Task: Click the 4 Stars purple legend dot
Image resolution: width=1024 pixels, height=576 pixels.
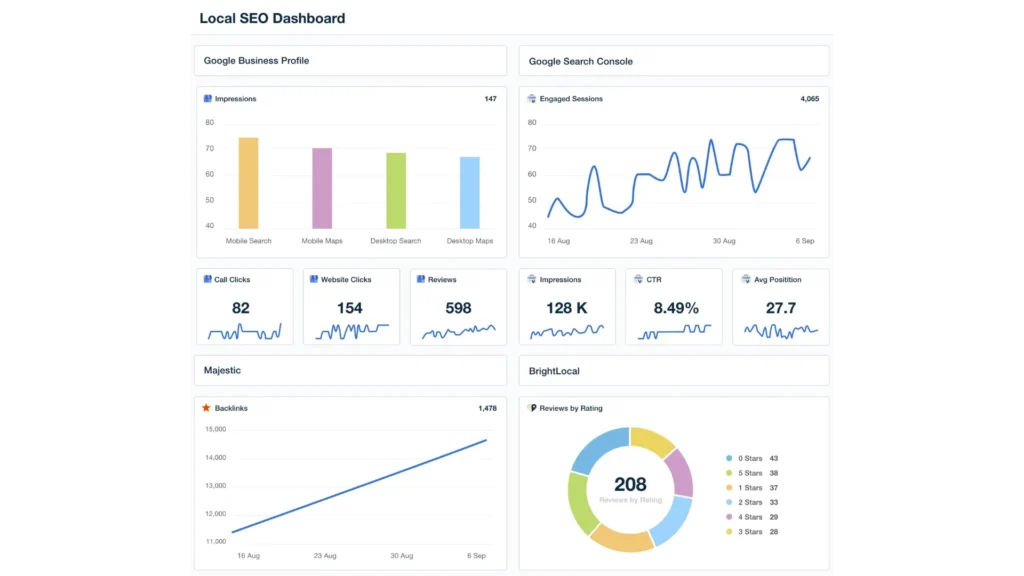Action: pyautogui.click(x=730, y=517)
